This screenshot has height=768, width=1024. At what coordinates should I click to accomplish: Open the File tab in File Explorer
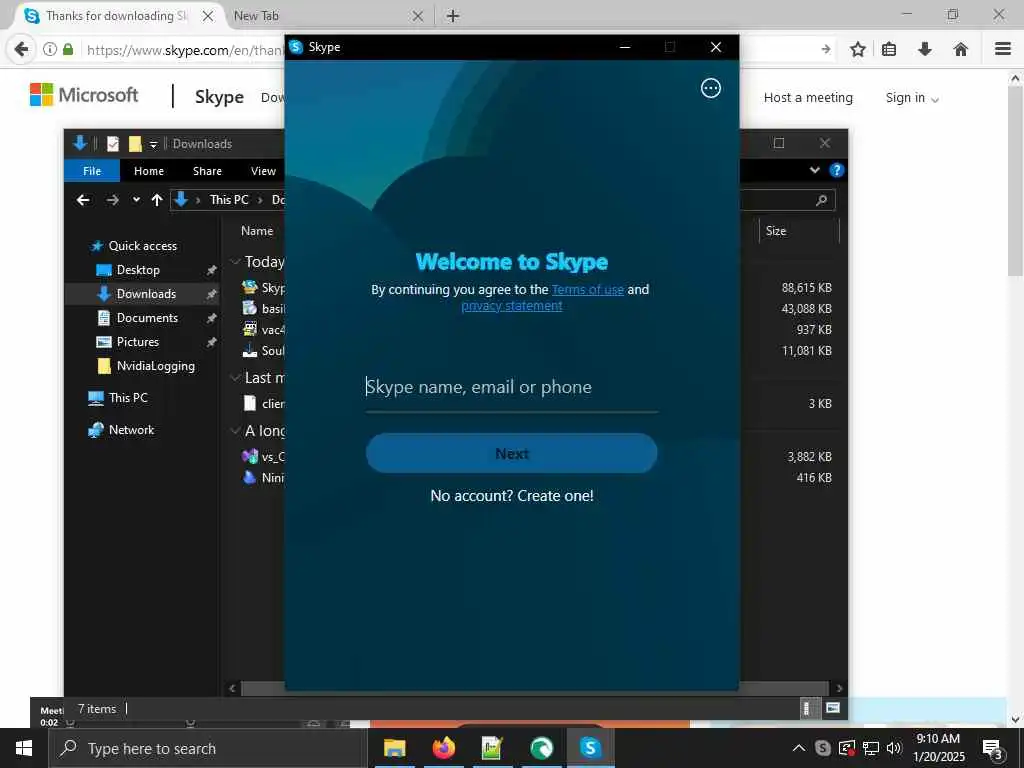(92, 171)
